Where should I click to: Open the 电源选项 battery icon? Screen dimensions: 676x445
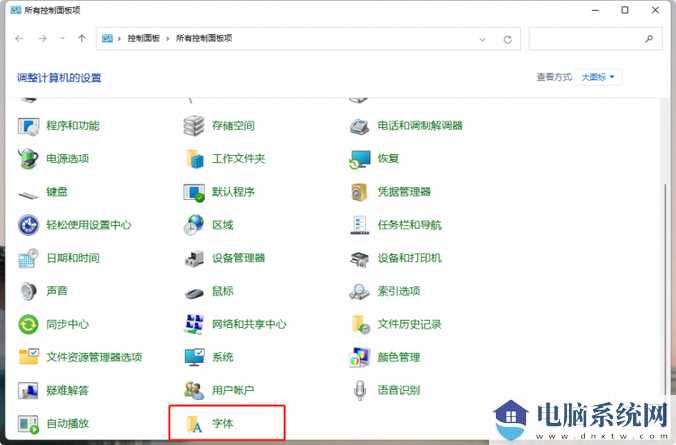click(28, 159)
